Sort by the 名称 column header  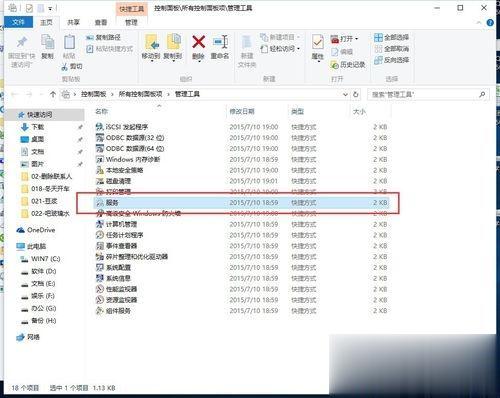click(x=102, y=112)
